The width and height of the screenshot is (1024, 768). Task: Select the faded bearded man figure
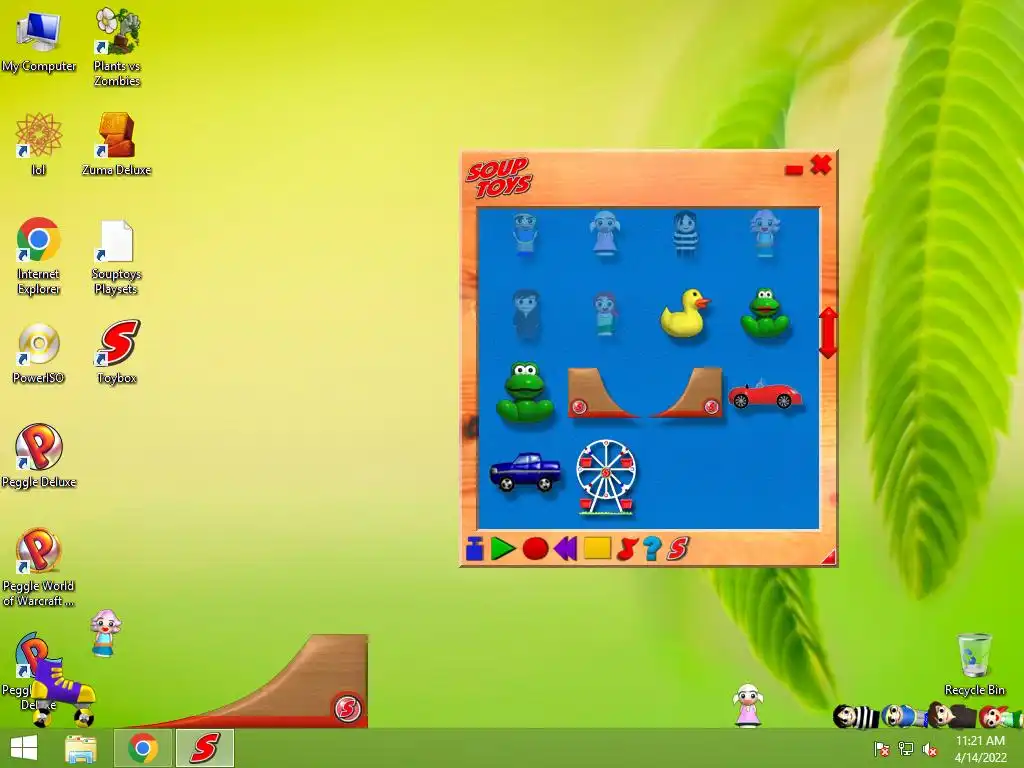[x=524, y=233]
